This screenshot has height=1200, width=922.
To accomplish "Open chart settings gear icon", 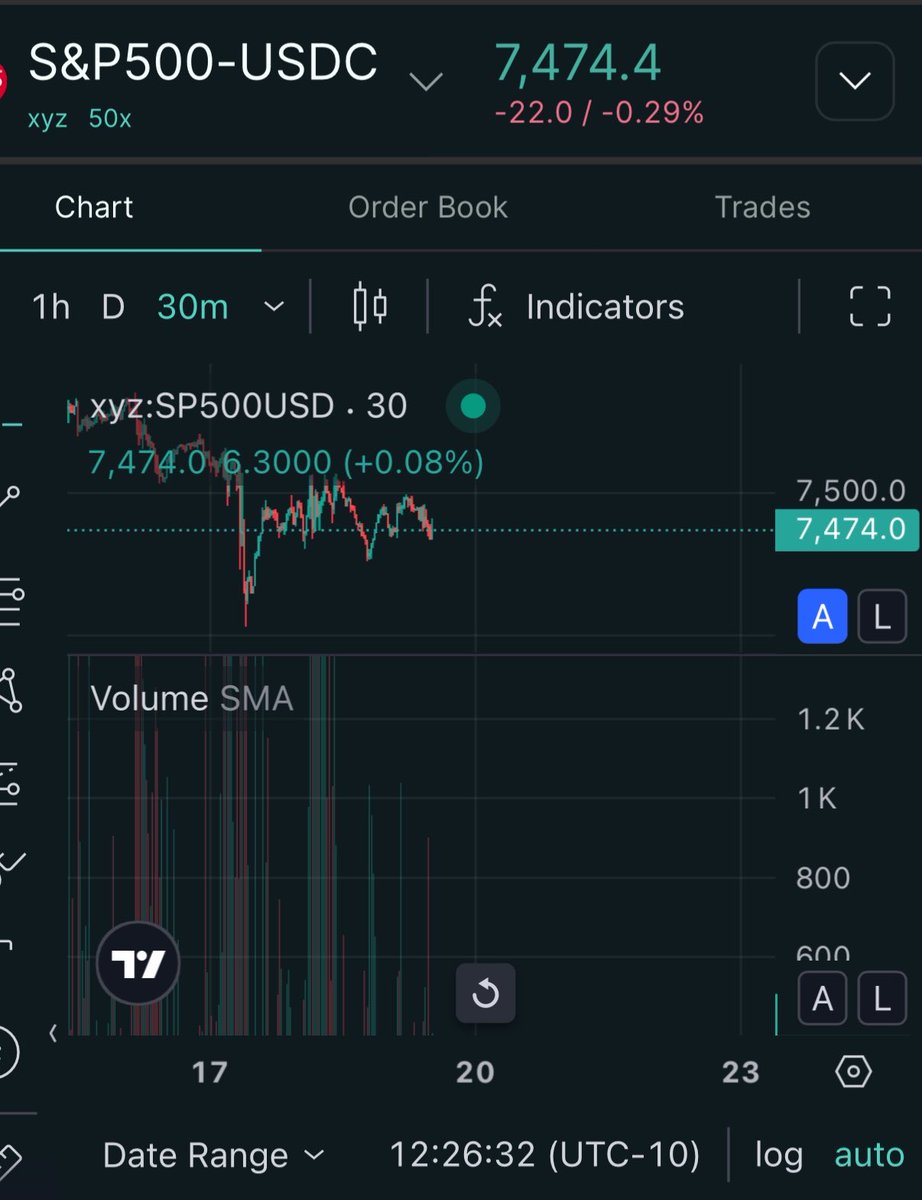I will tap(853, 1072).
